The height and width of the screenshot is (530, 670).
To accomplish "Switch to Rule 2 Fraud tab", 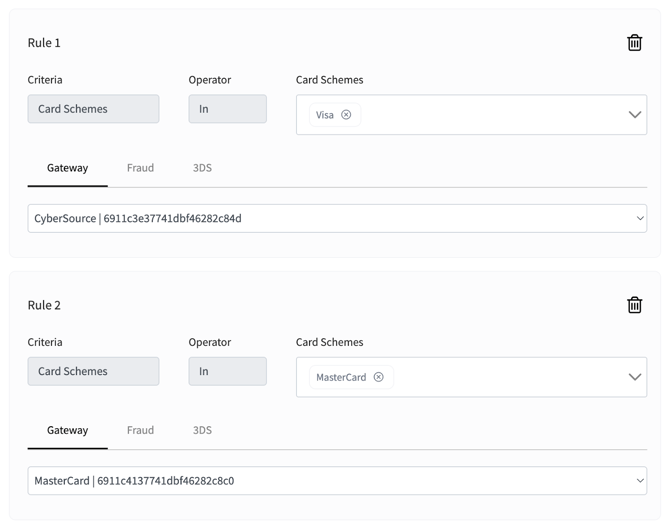I will (140, 430).
